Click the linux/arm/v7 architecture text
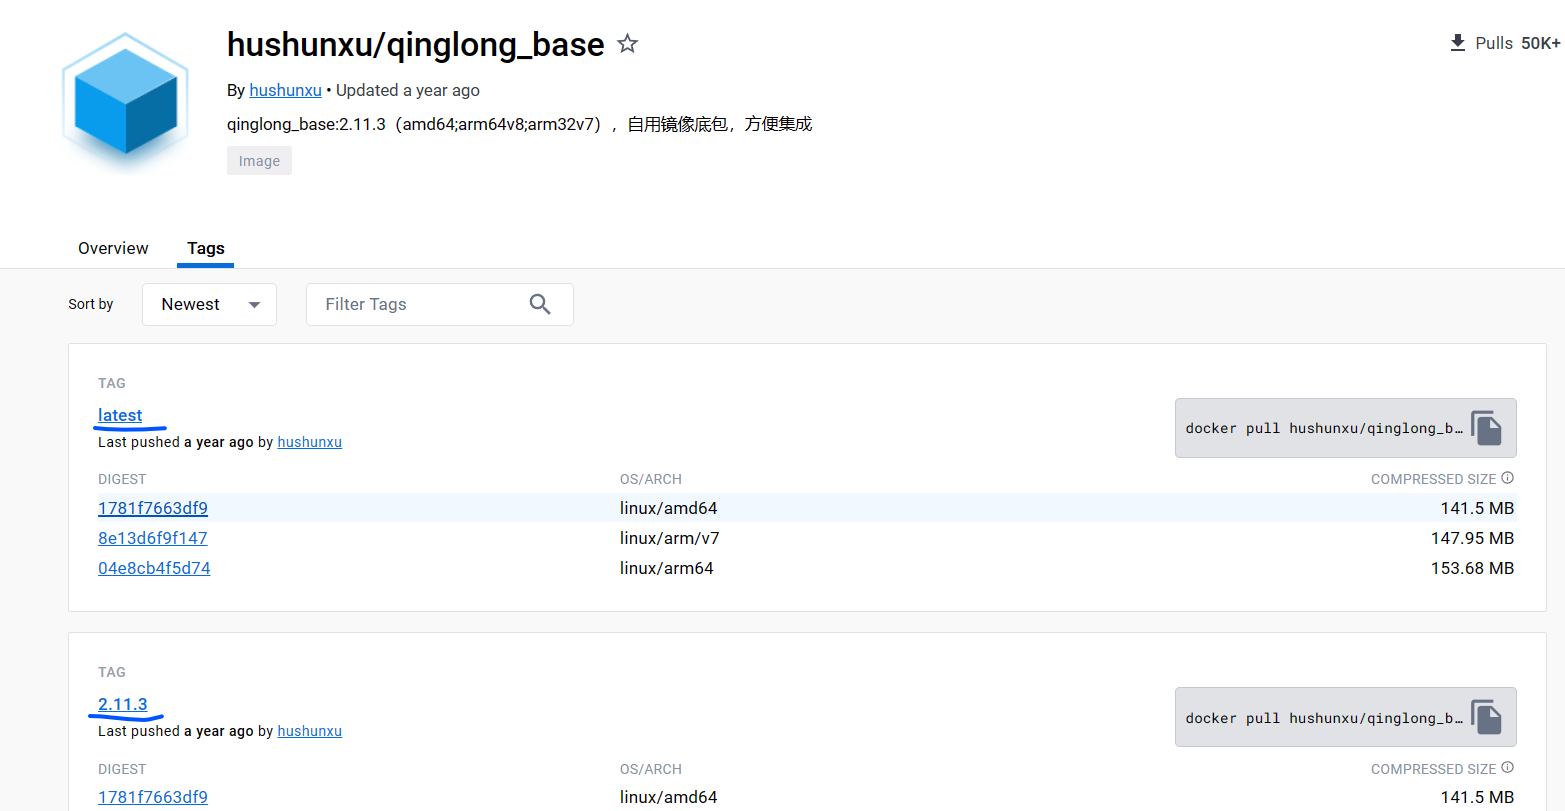The image size is (1565, 811). click(669, 538)
